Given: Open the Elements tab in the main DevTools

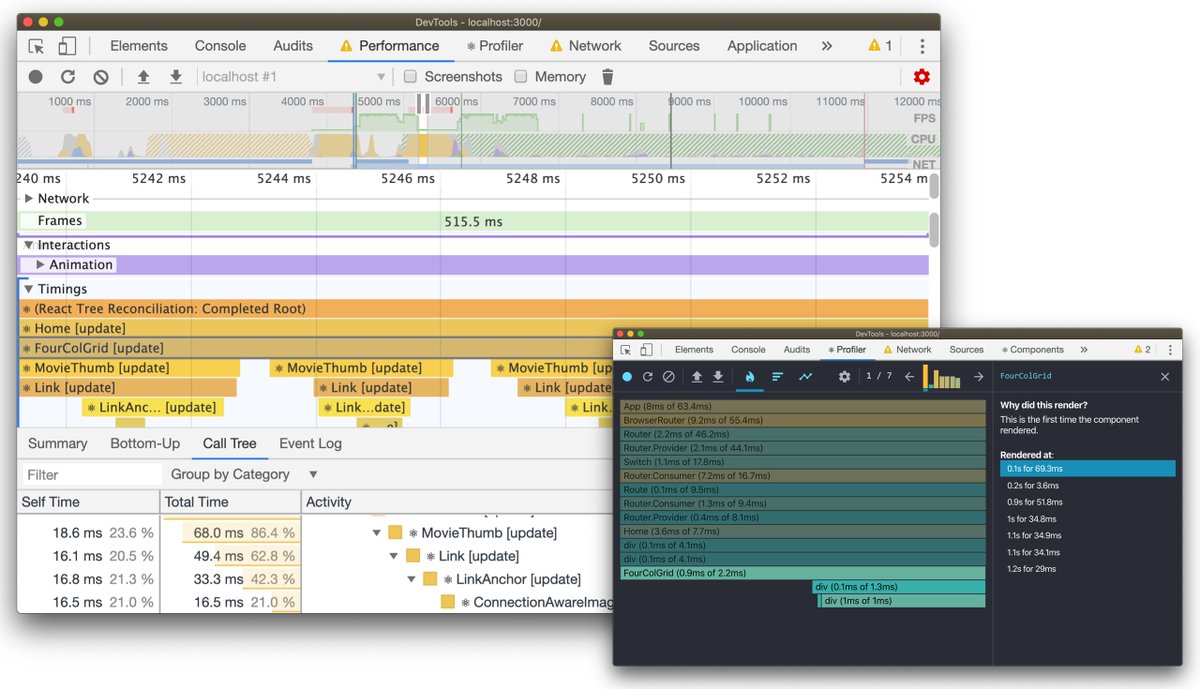Looking at the screenshot, I should pyautogui.click(x=139, y=46).
